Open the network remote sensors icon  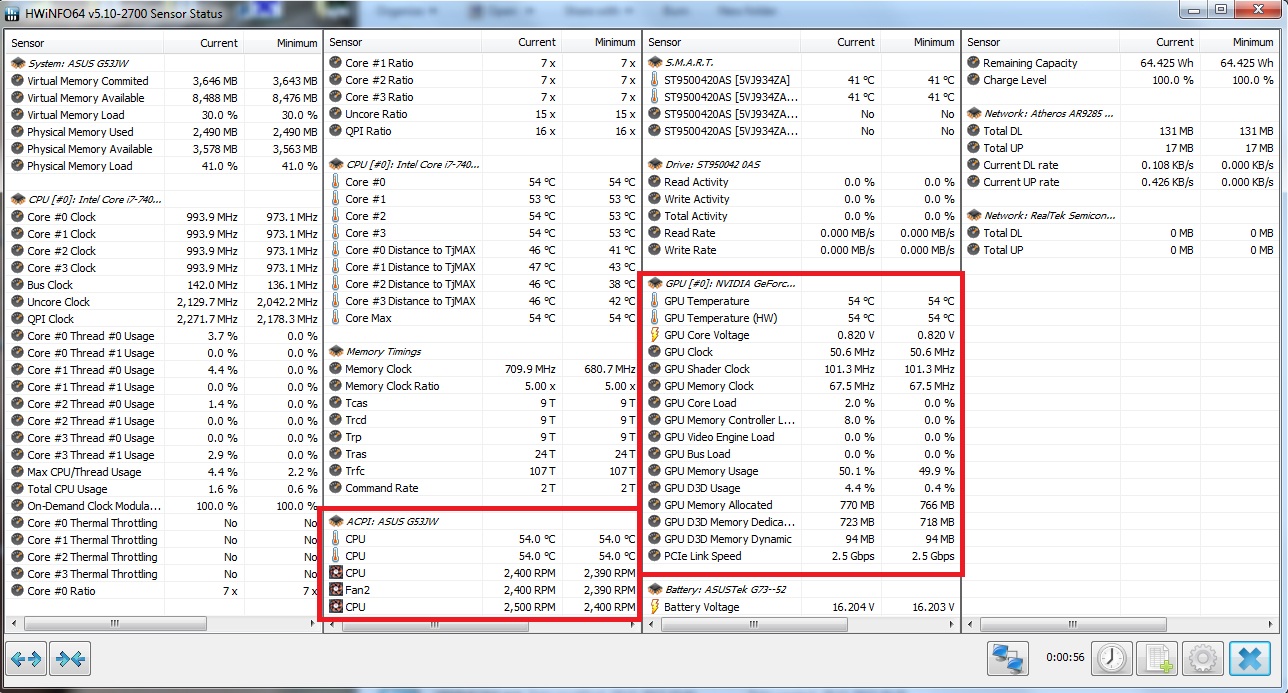[x=1010, y=658]
